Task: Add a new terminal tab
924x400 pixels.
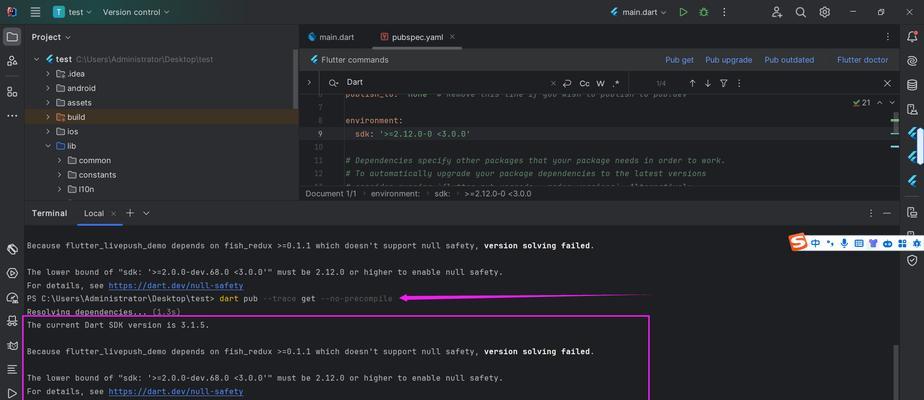Action: pyautogui.click(x=130, y=213)
